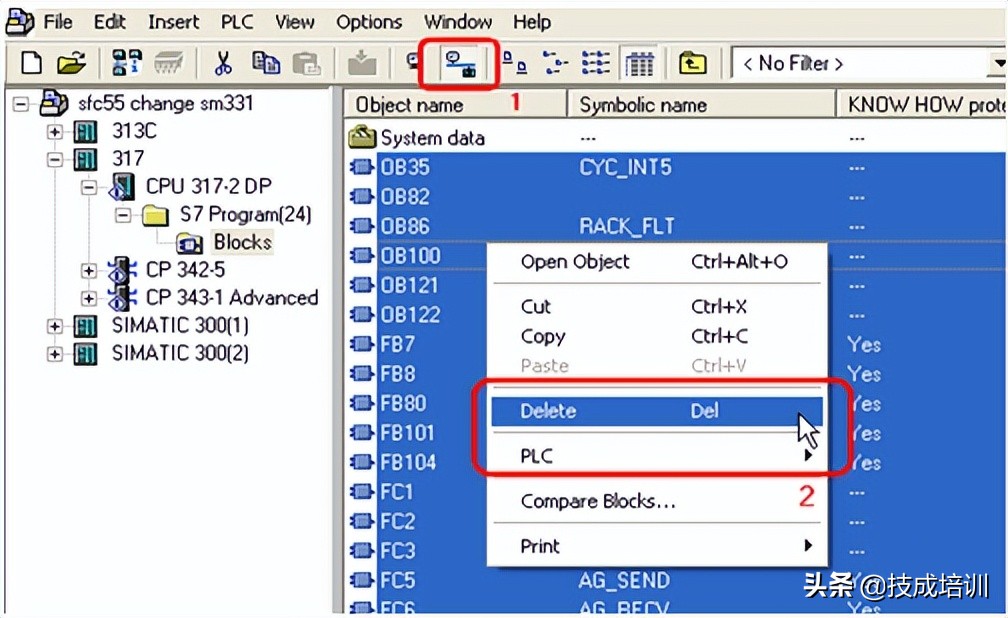
Task: Choose Copy from the context menu
Action: (656, 336)
